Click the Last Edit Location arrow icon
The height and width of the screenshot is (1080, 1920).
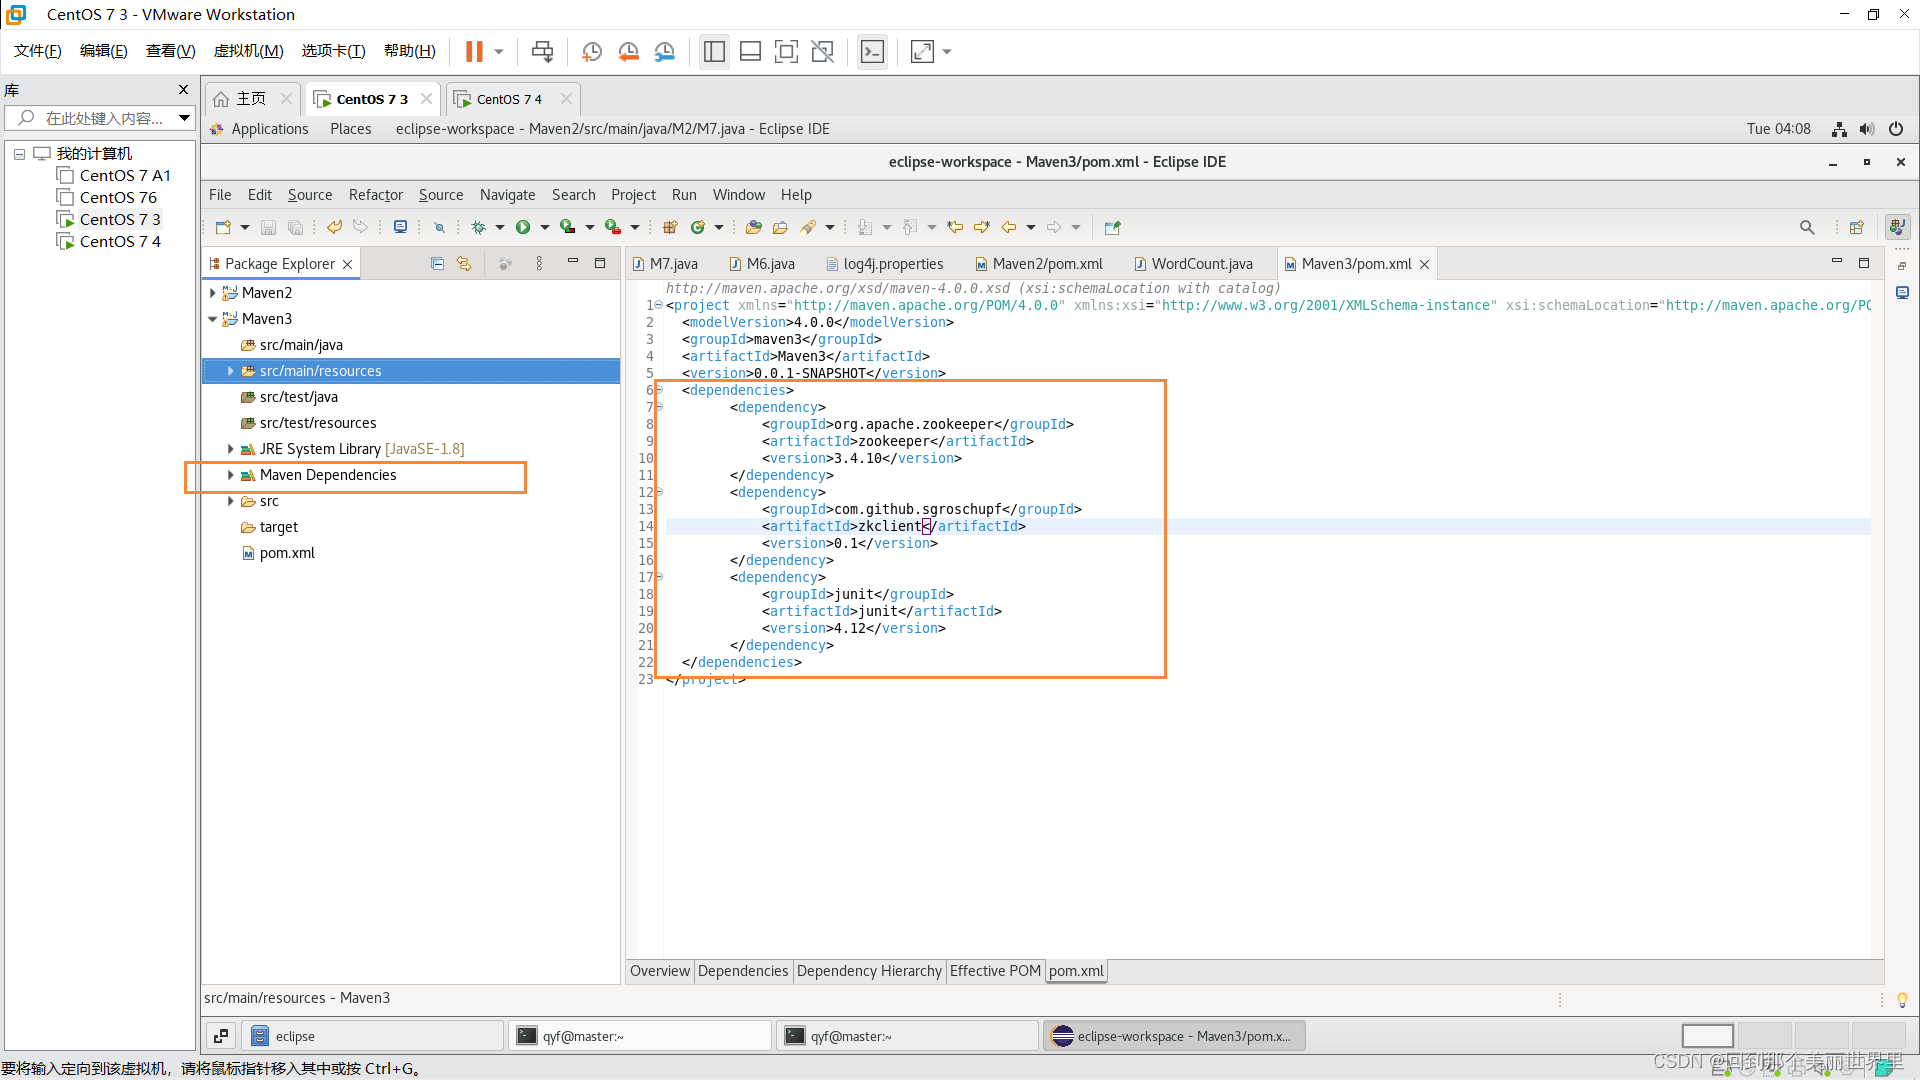955,227
